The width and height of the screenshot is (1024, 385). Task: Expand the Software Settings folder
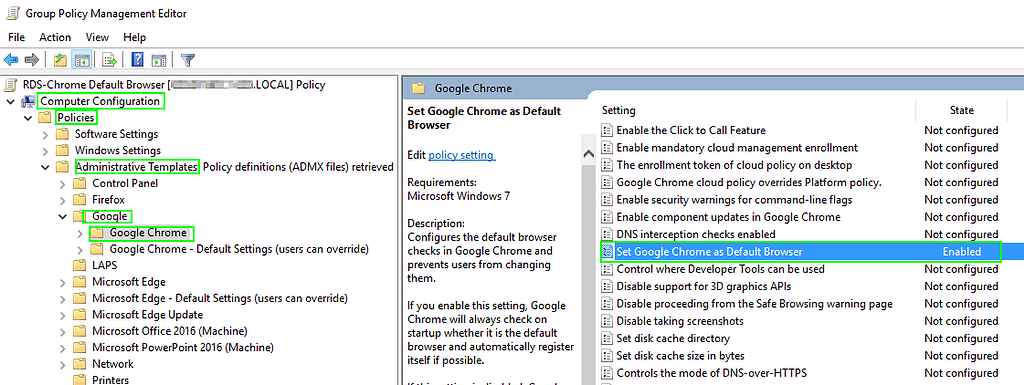46,134
